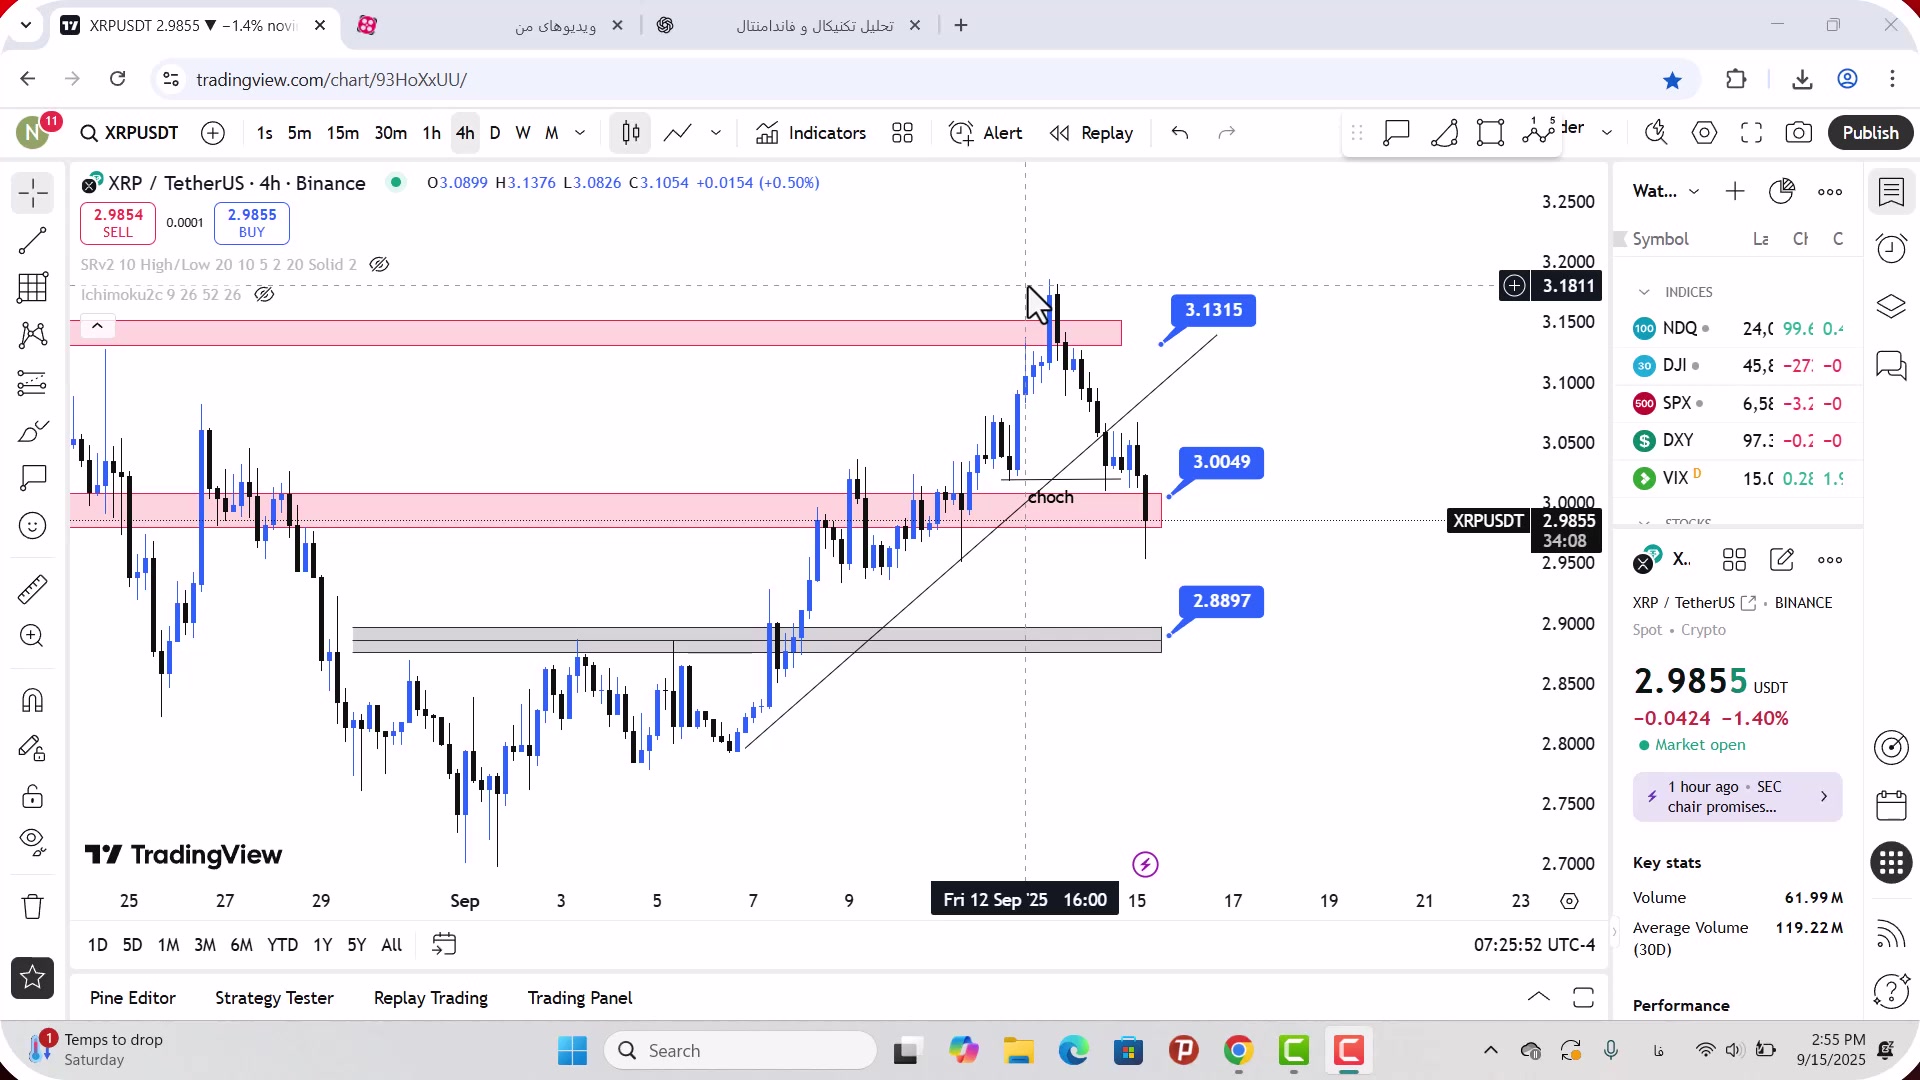This screenshot has width=1920, height=1080.
Task: Open the Strategy Tester tab
Action: (274, 998)
